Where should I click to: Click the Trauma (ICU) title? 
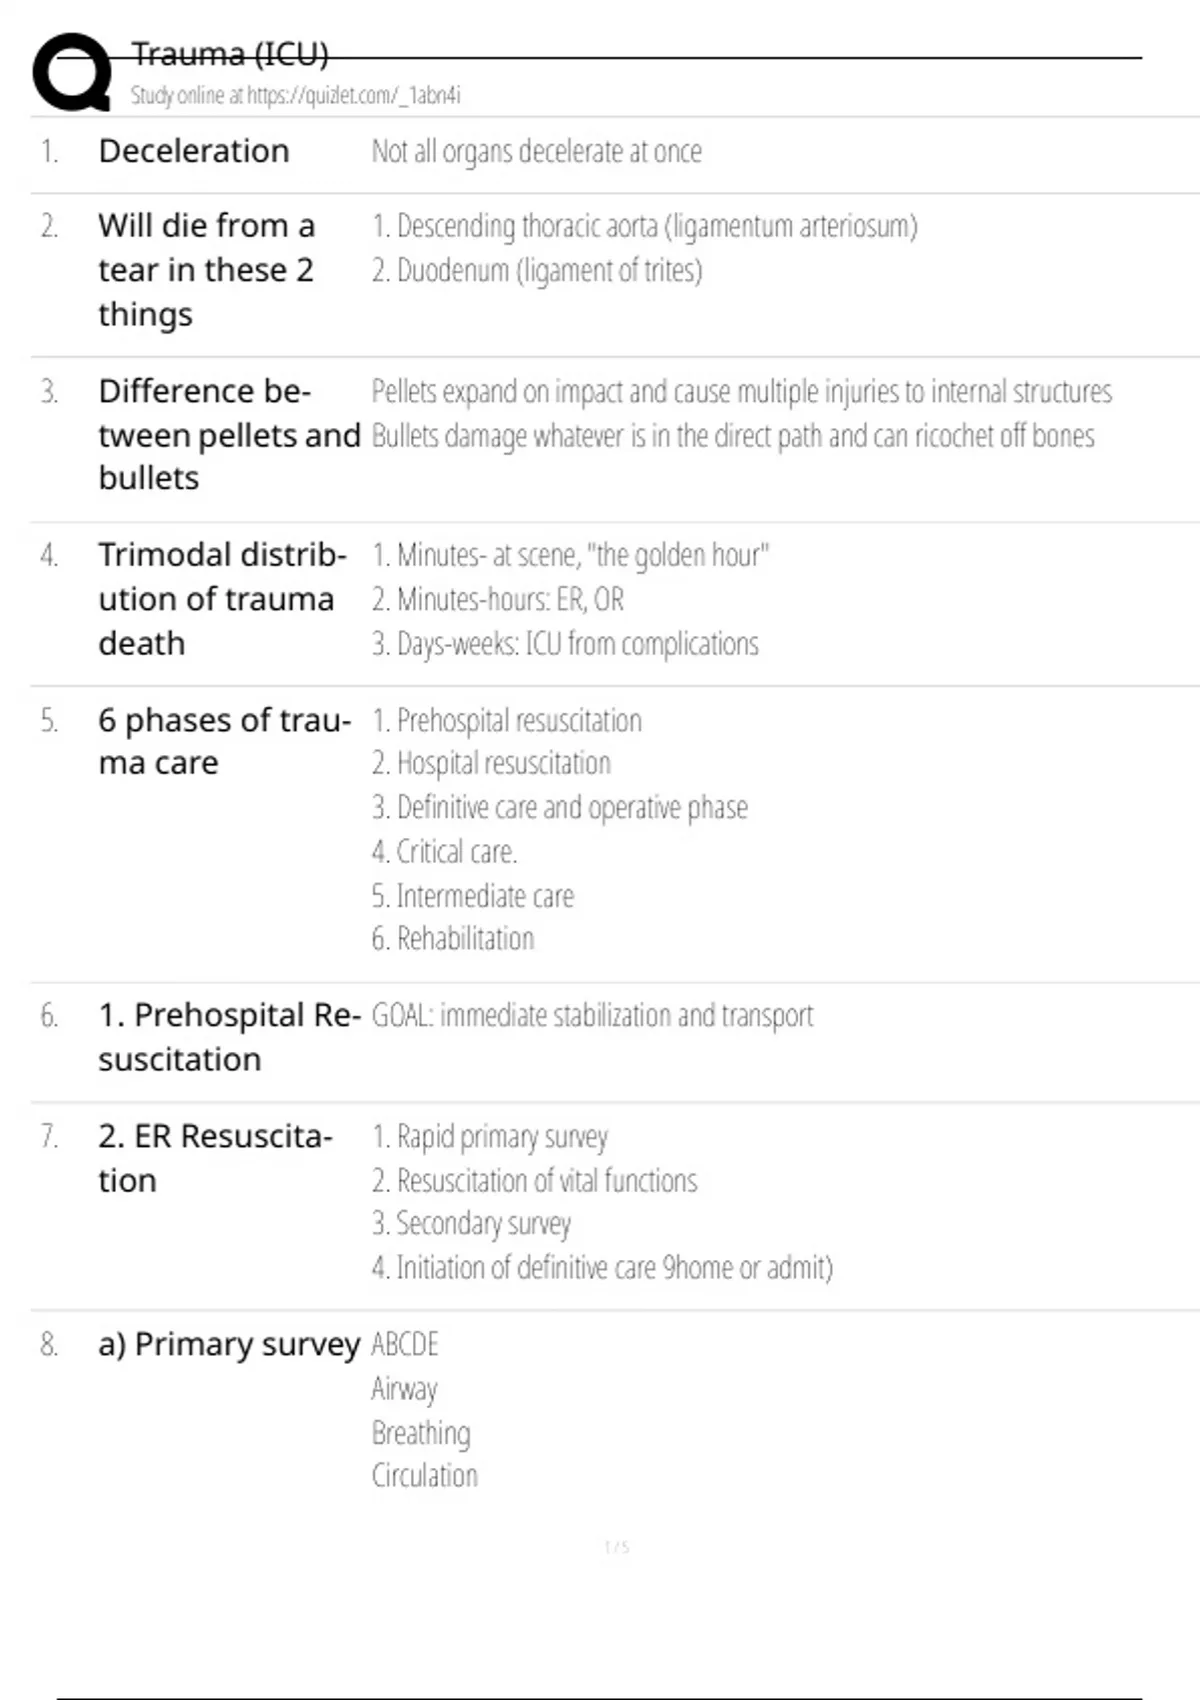[x=230, y=53]
